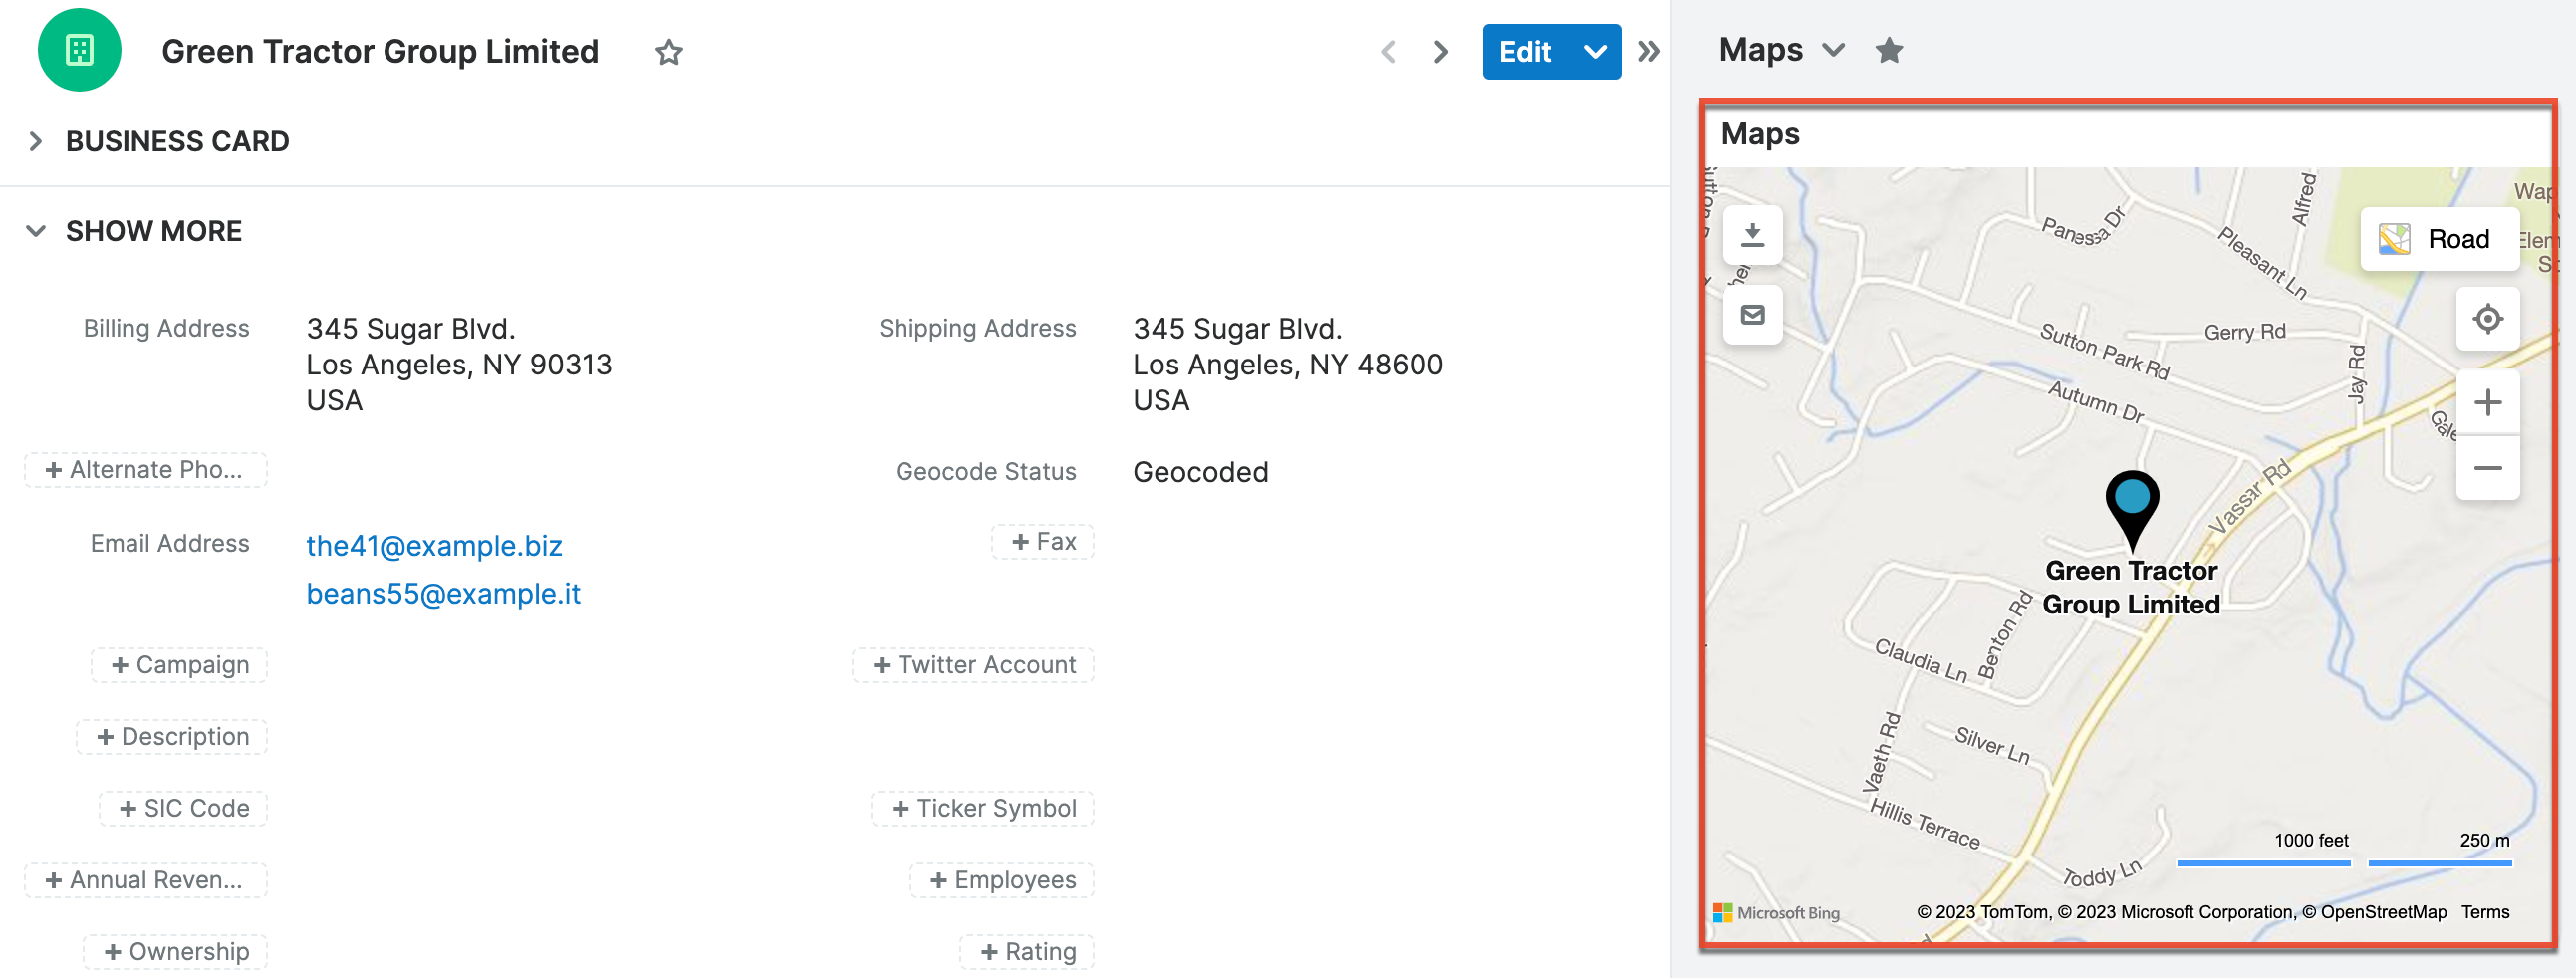Click the Edit button
This screenshot has height=978, width=2576.
pyautogui.click(x=1524, y=51)
